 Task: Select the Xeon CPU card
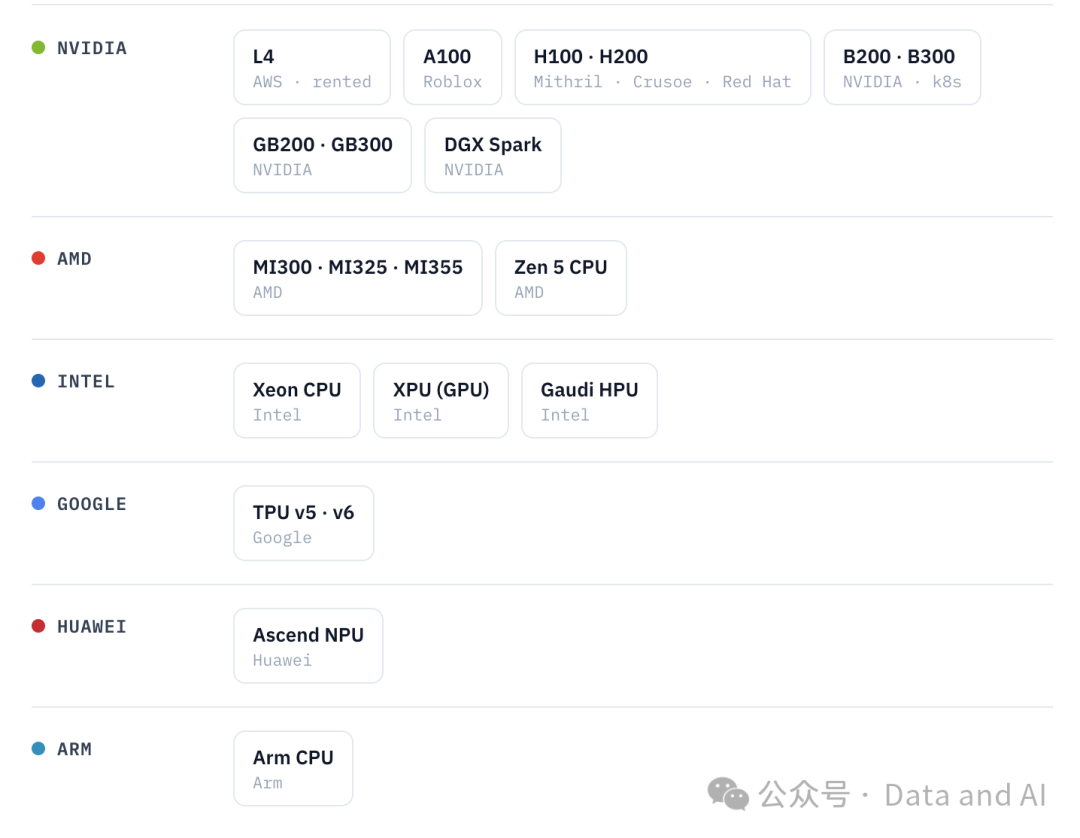(297, 401)
